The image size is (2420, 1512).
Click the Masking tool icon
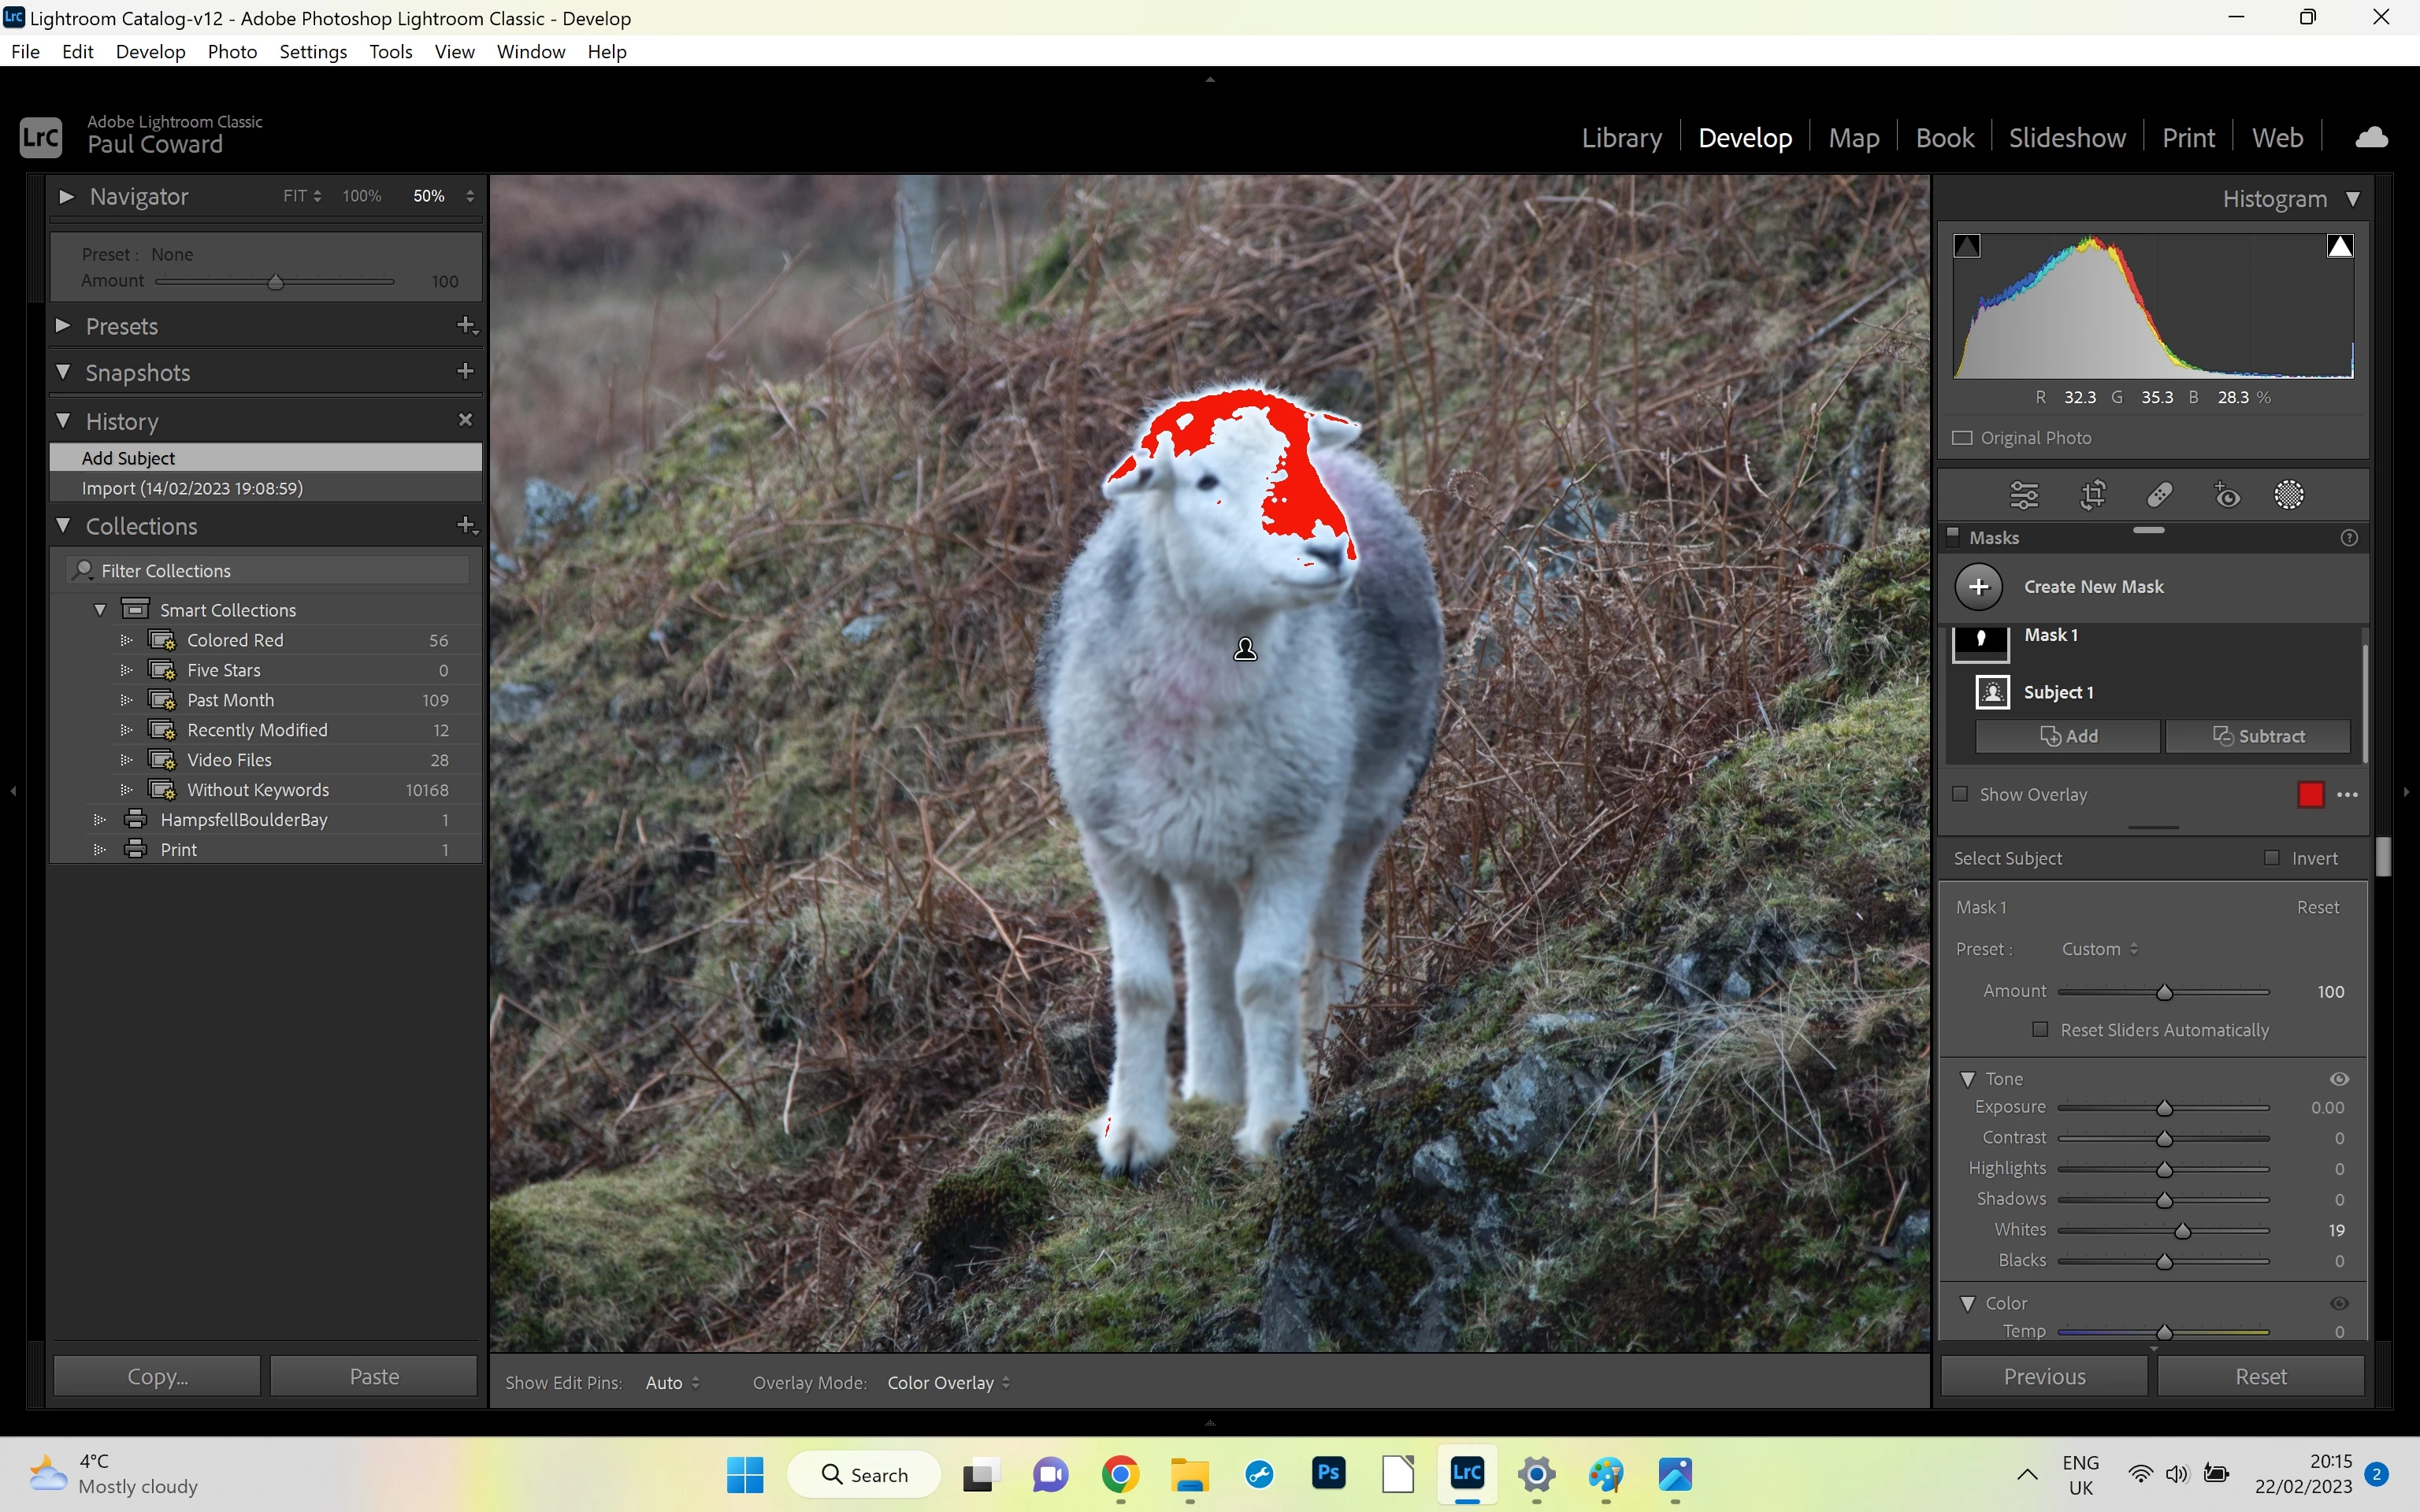coord(2288,495)
